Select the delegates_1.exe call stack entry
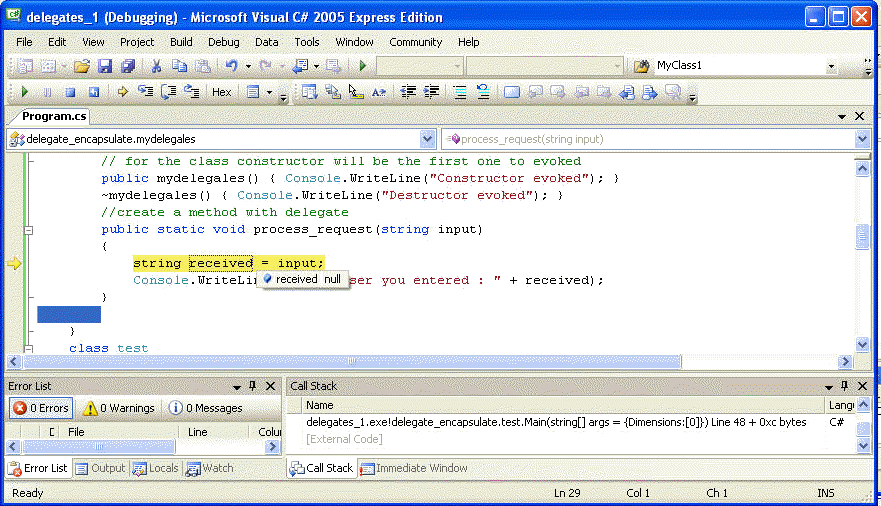The height and width of the screenshot is (506, 881). click(x=555, y=423)
